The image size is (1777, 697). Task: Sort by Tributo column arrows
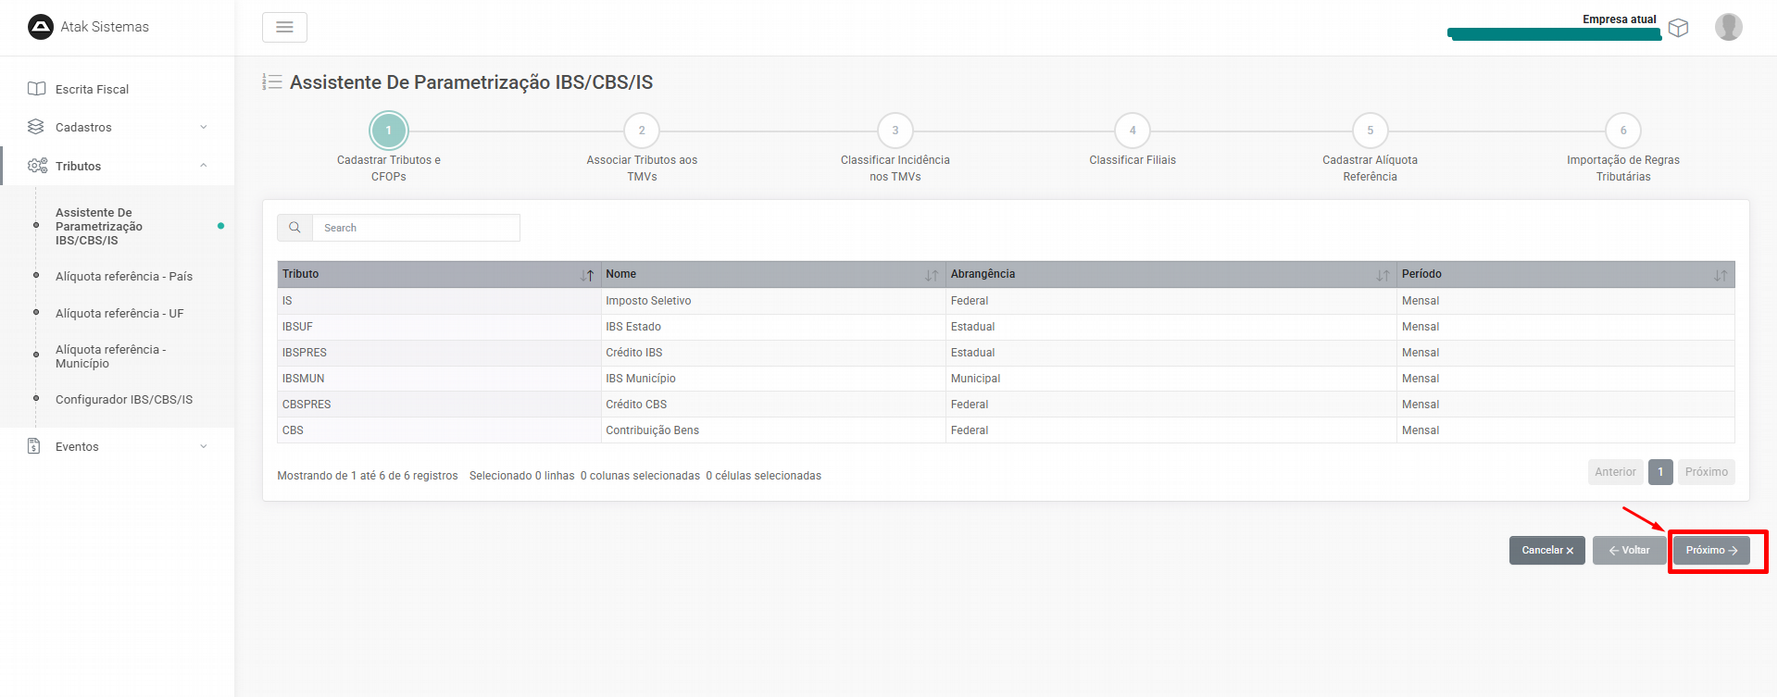click(587, 275)
